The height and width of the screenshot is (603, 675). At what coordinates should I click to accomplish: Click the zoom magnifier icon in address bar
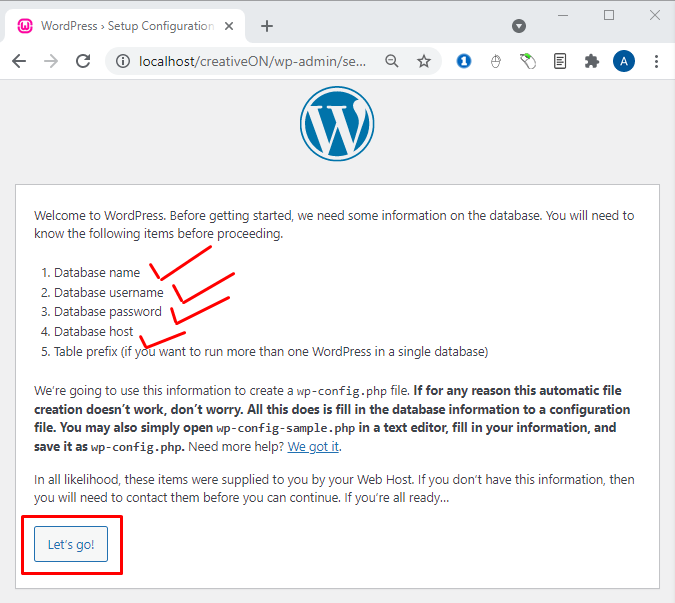tap(392, 61)
